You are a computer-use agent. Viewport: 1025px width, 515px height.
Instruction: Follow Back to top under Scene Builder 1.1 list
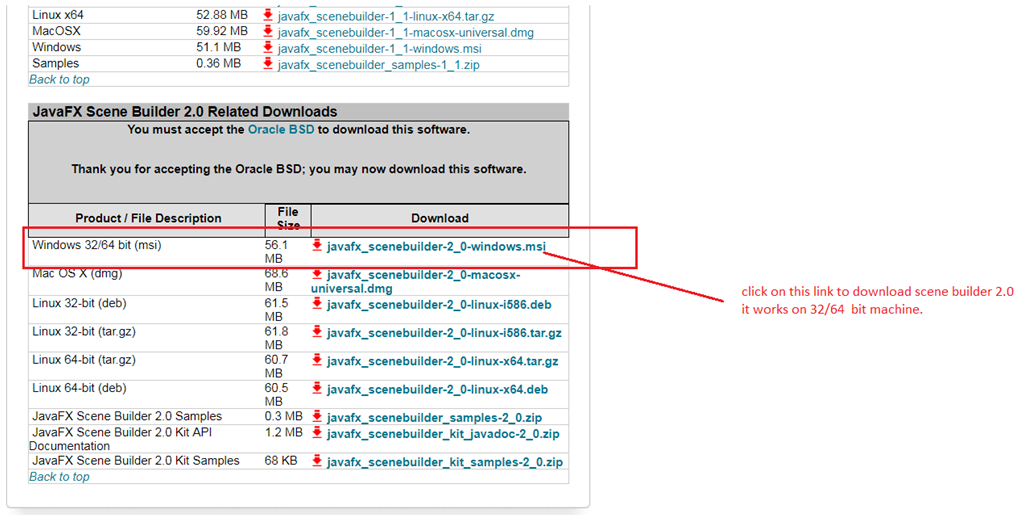click(59, 80)
